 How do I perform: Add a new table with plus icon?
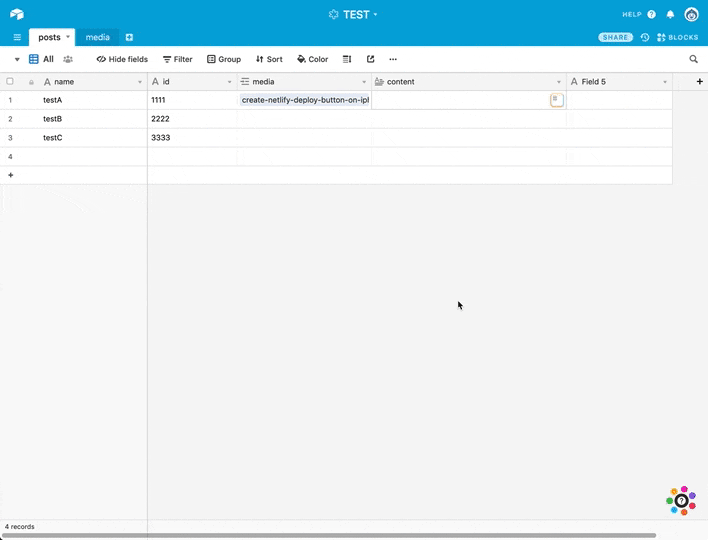[x=129, y=37]
